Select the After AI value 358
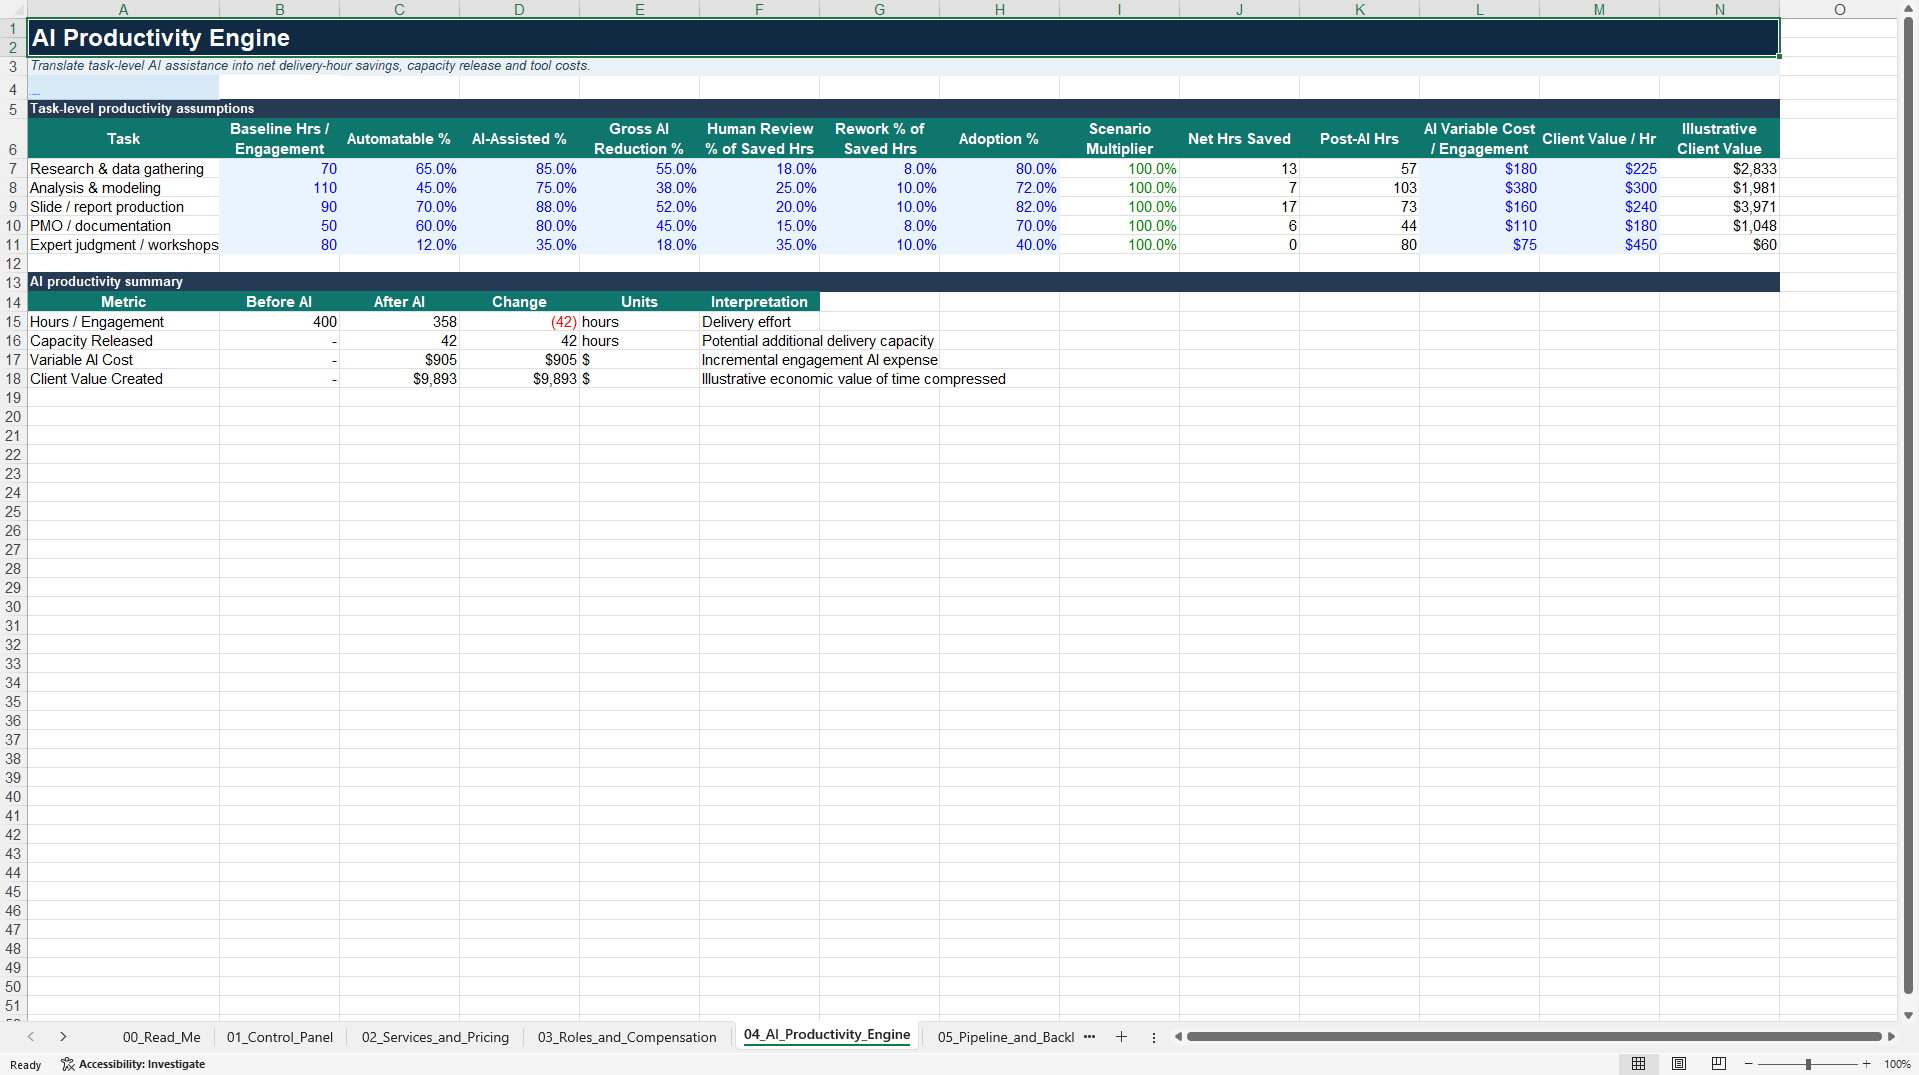This screenshot has width=1919, height=1075. pyautogui.click(x=399, y=322)
